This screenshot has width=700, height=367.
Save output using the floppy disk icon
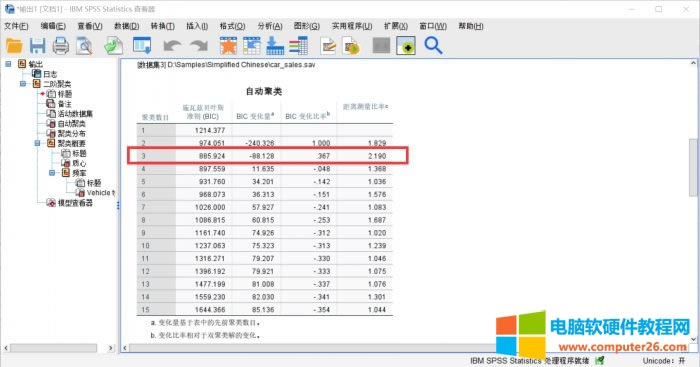tap(38, 46)
